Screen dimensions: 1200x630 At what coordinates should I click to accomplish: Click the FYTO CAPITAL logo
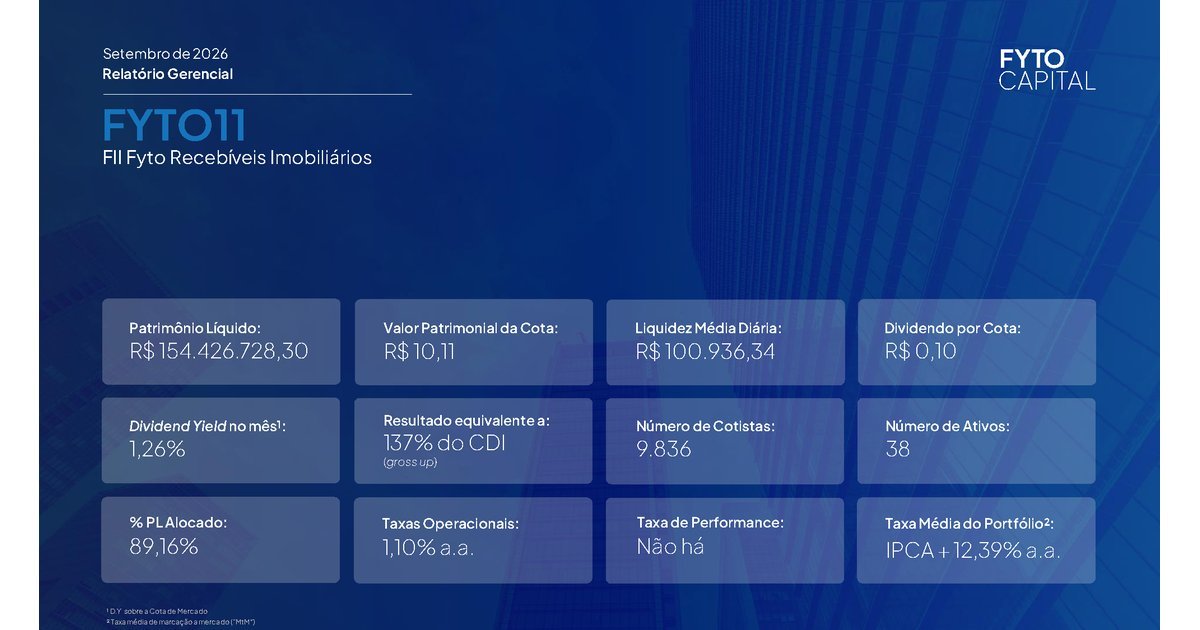pyautogui.click(x=1047, y=70)
